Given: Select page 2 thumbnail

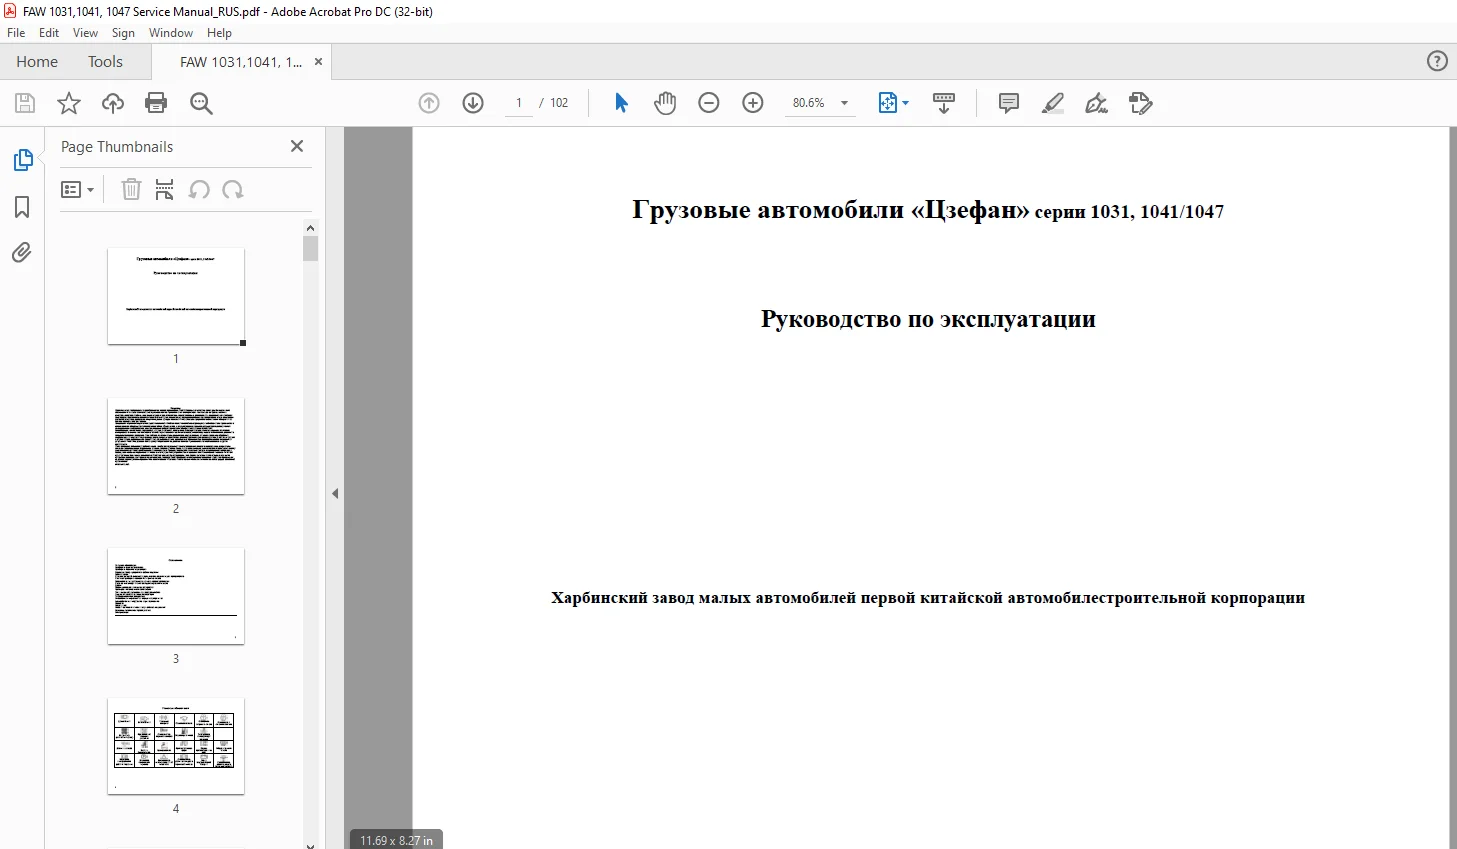Looking at the screenshot, I should [x=176, y=446].
